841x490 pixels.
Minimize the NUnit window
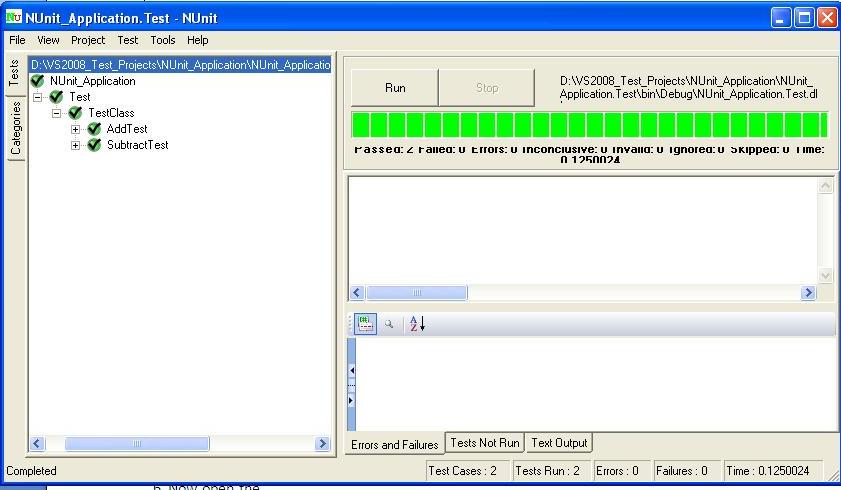pos(781,18)
